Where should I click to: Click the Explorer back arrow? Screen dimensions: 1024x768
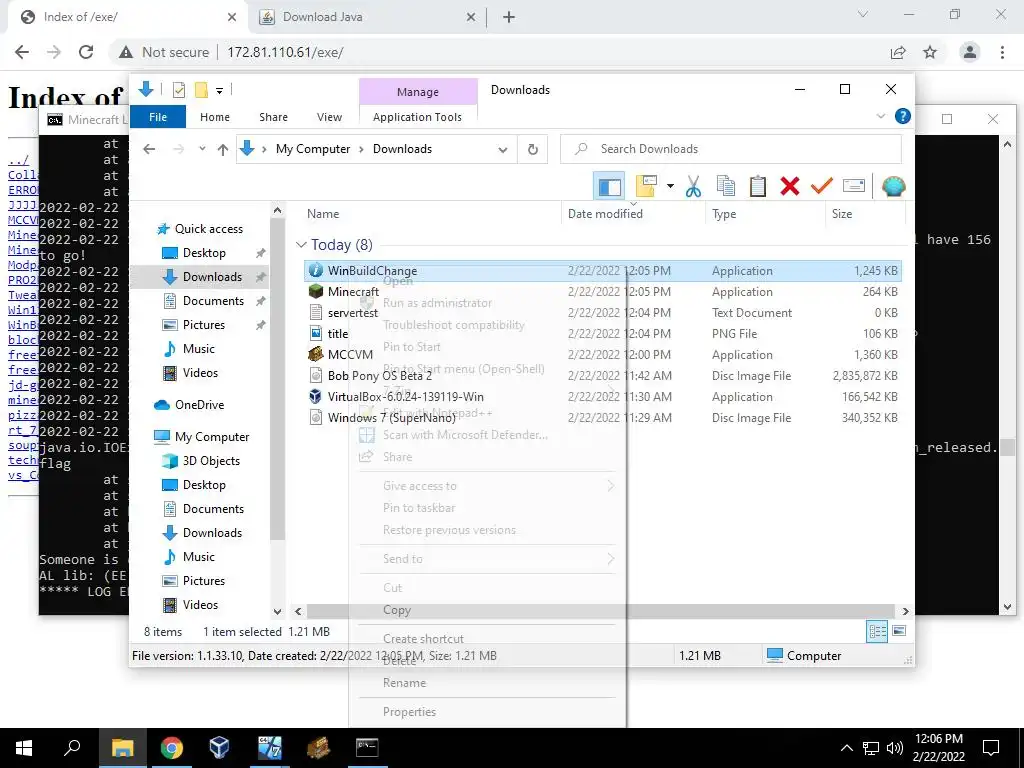pyautogui.click(x=149, y=150)
